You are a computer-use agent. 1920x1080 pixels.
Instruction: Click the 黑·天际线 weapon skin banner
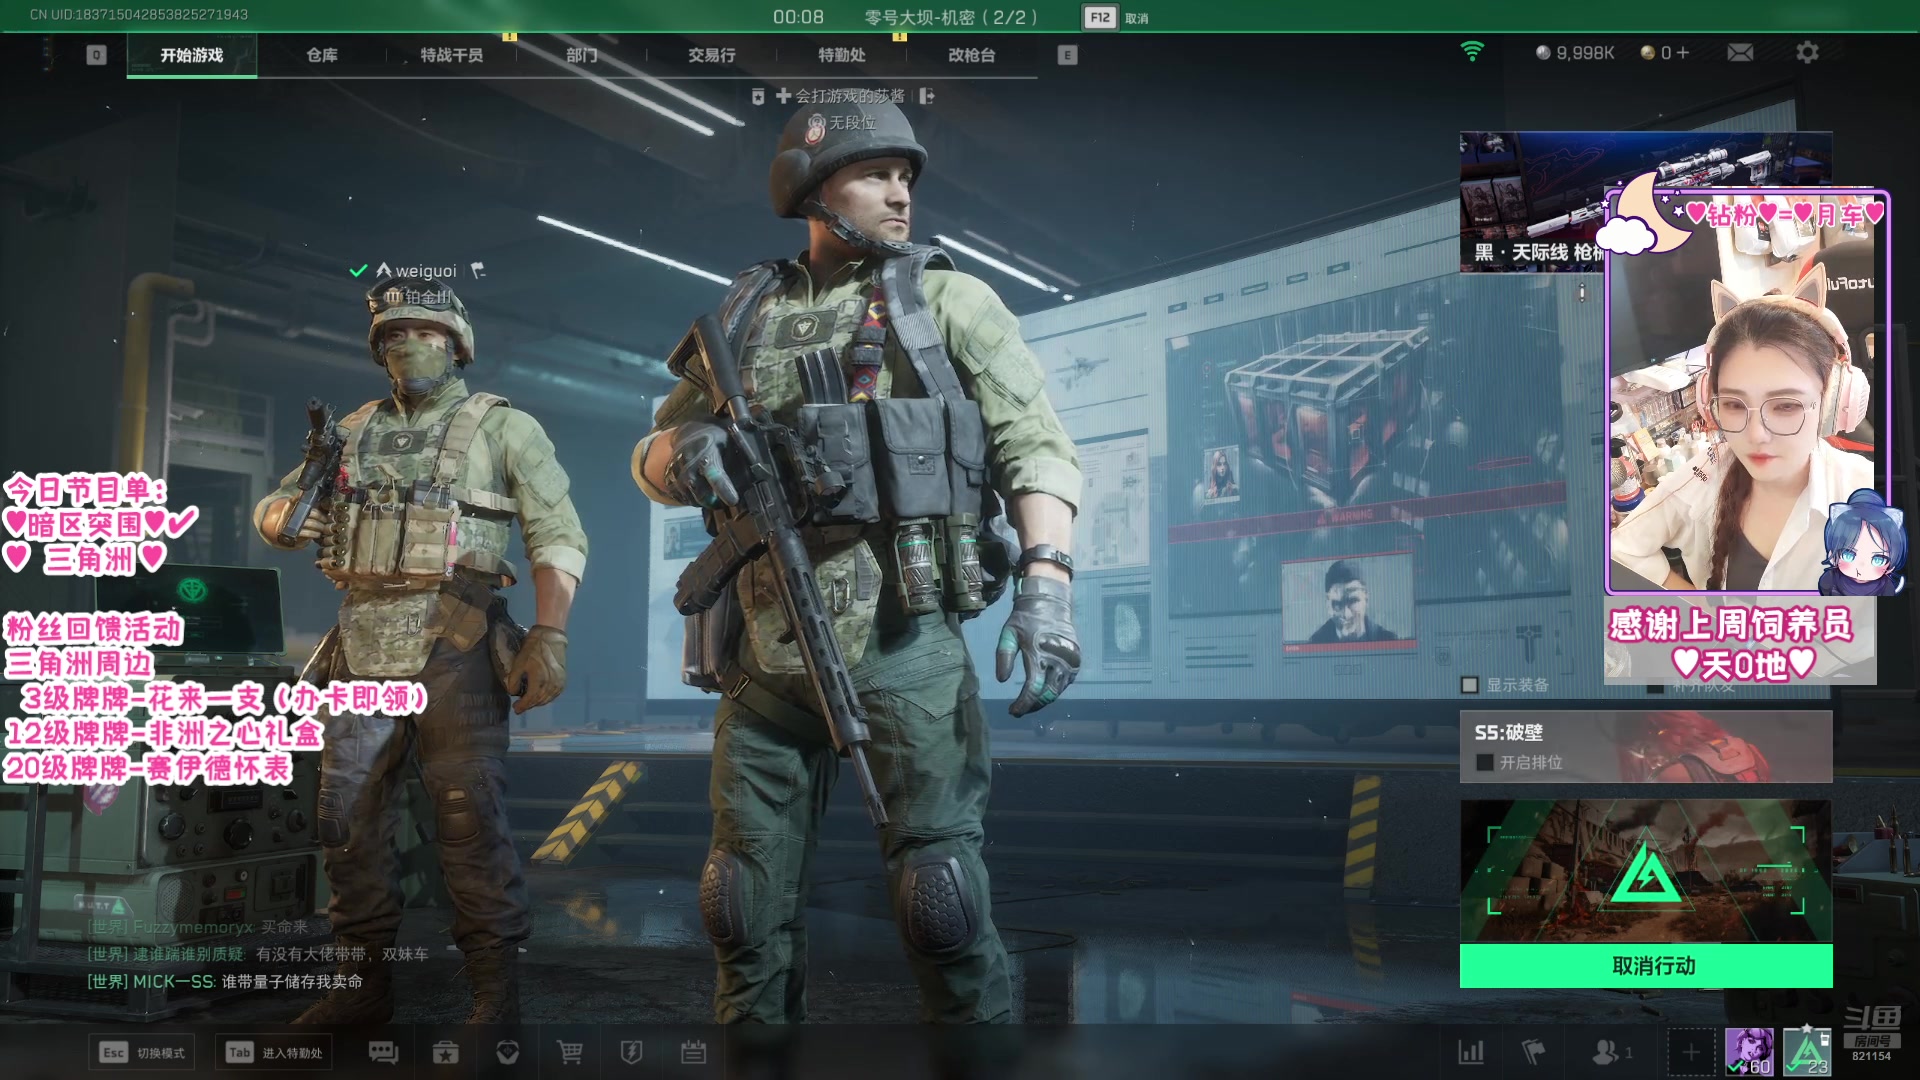click(1532, 202)
